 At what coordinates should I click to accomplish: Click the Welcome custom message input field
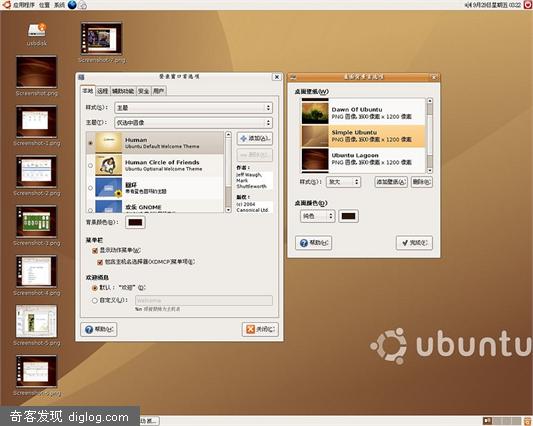point(204,301)
